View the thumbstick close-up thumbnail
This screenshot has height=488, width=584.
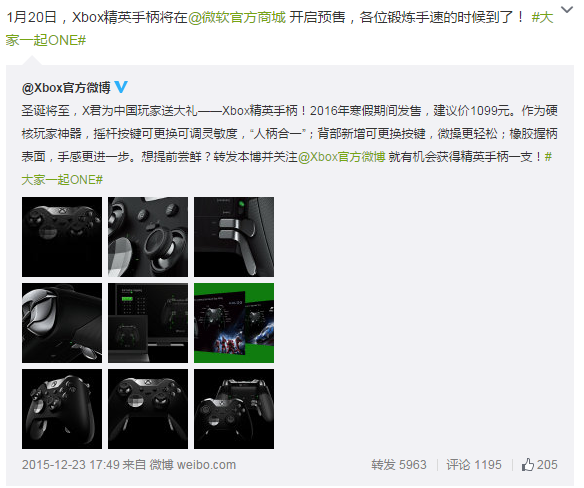[148, 237]
